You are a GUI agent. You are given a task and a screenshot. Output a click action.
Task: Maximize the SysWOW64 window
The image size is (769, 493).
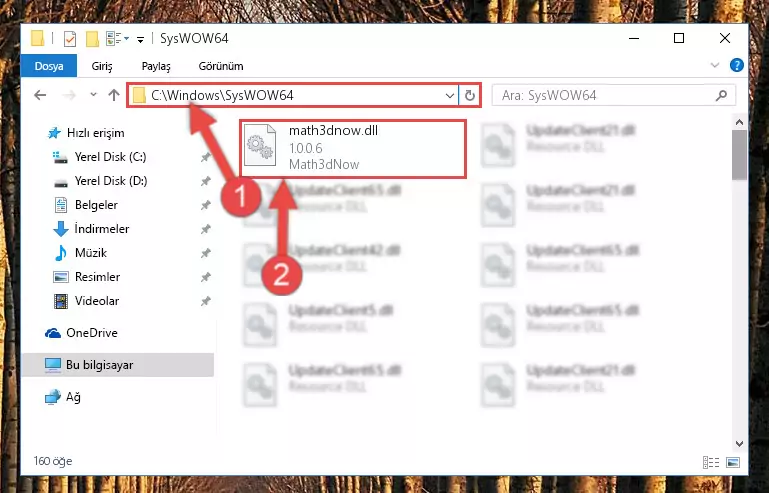pyautogui.click(x=679, y=38)
